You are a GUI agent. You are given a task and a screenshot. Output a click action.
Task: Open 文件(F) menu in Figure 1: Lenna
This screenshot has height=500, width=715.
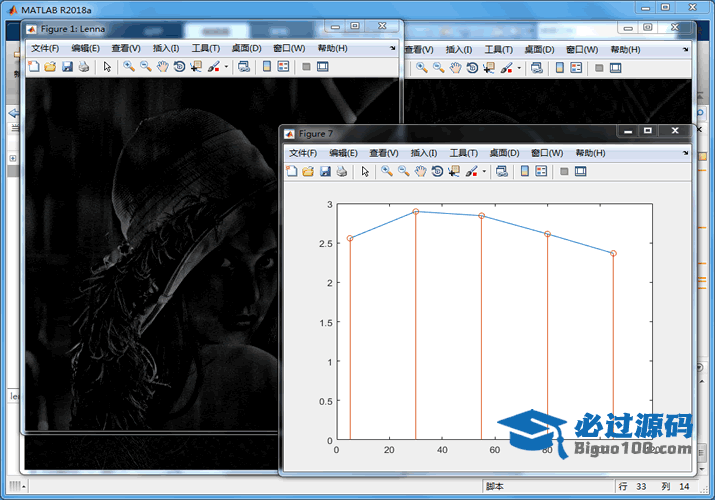(45, 48)
